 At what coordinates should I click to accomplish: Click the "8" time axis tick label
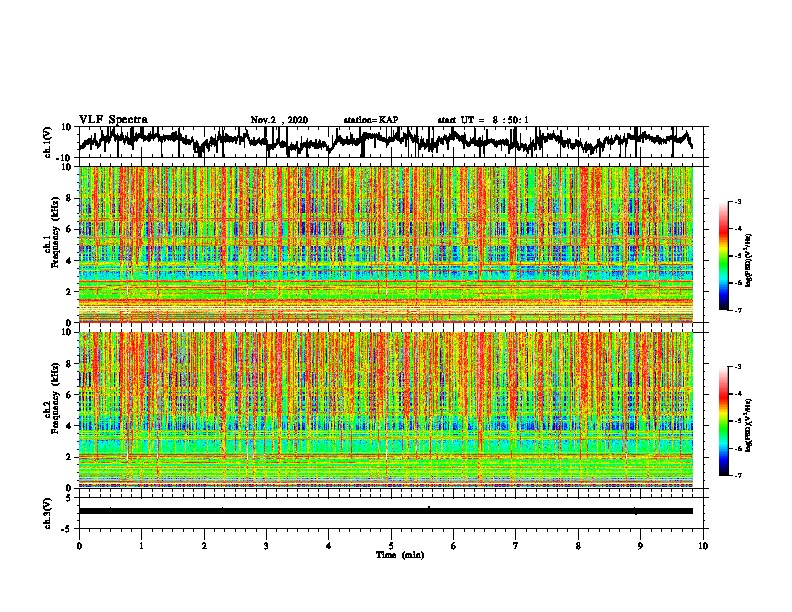[x=578, y=546]
